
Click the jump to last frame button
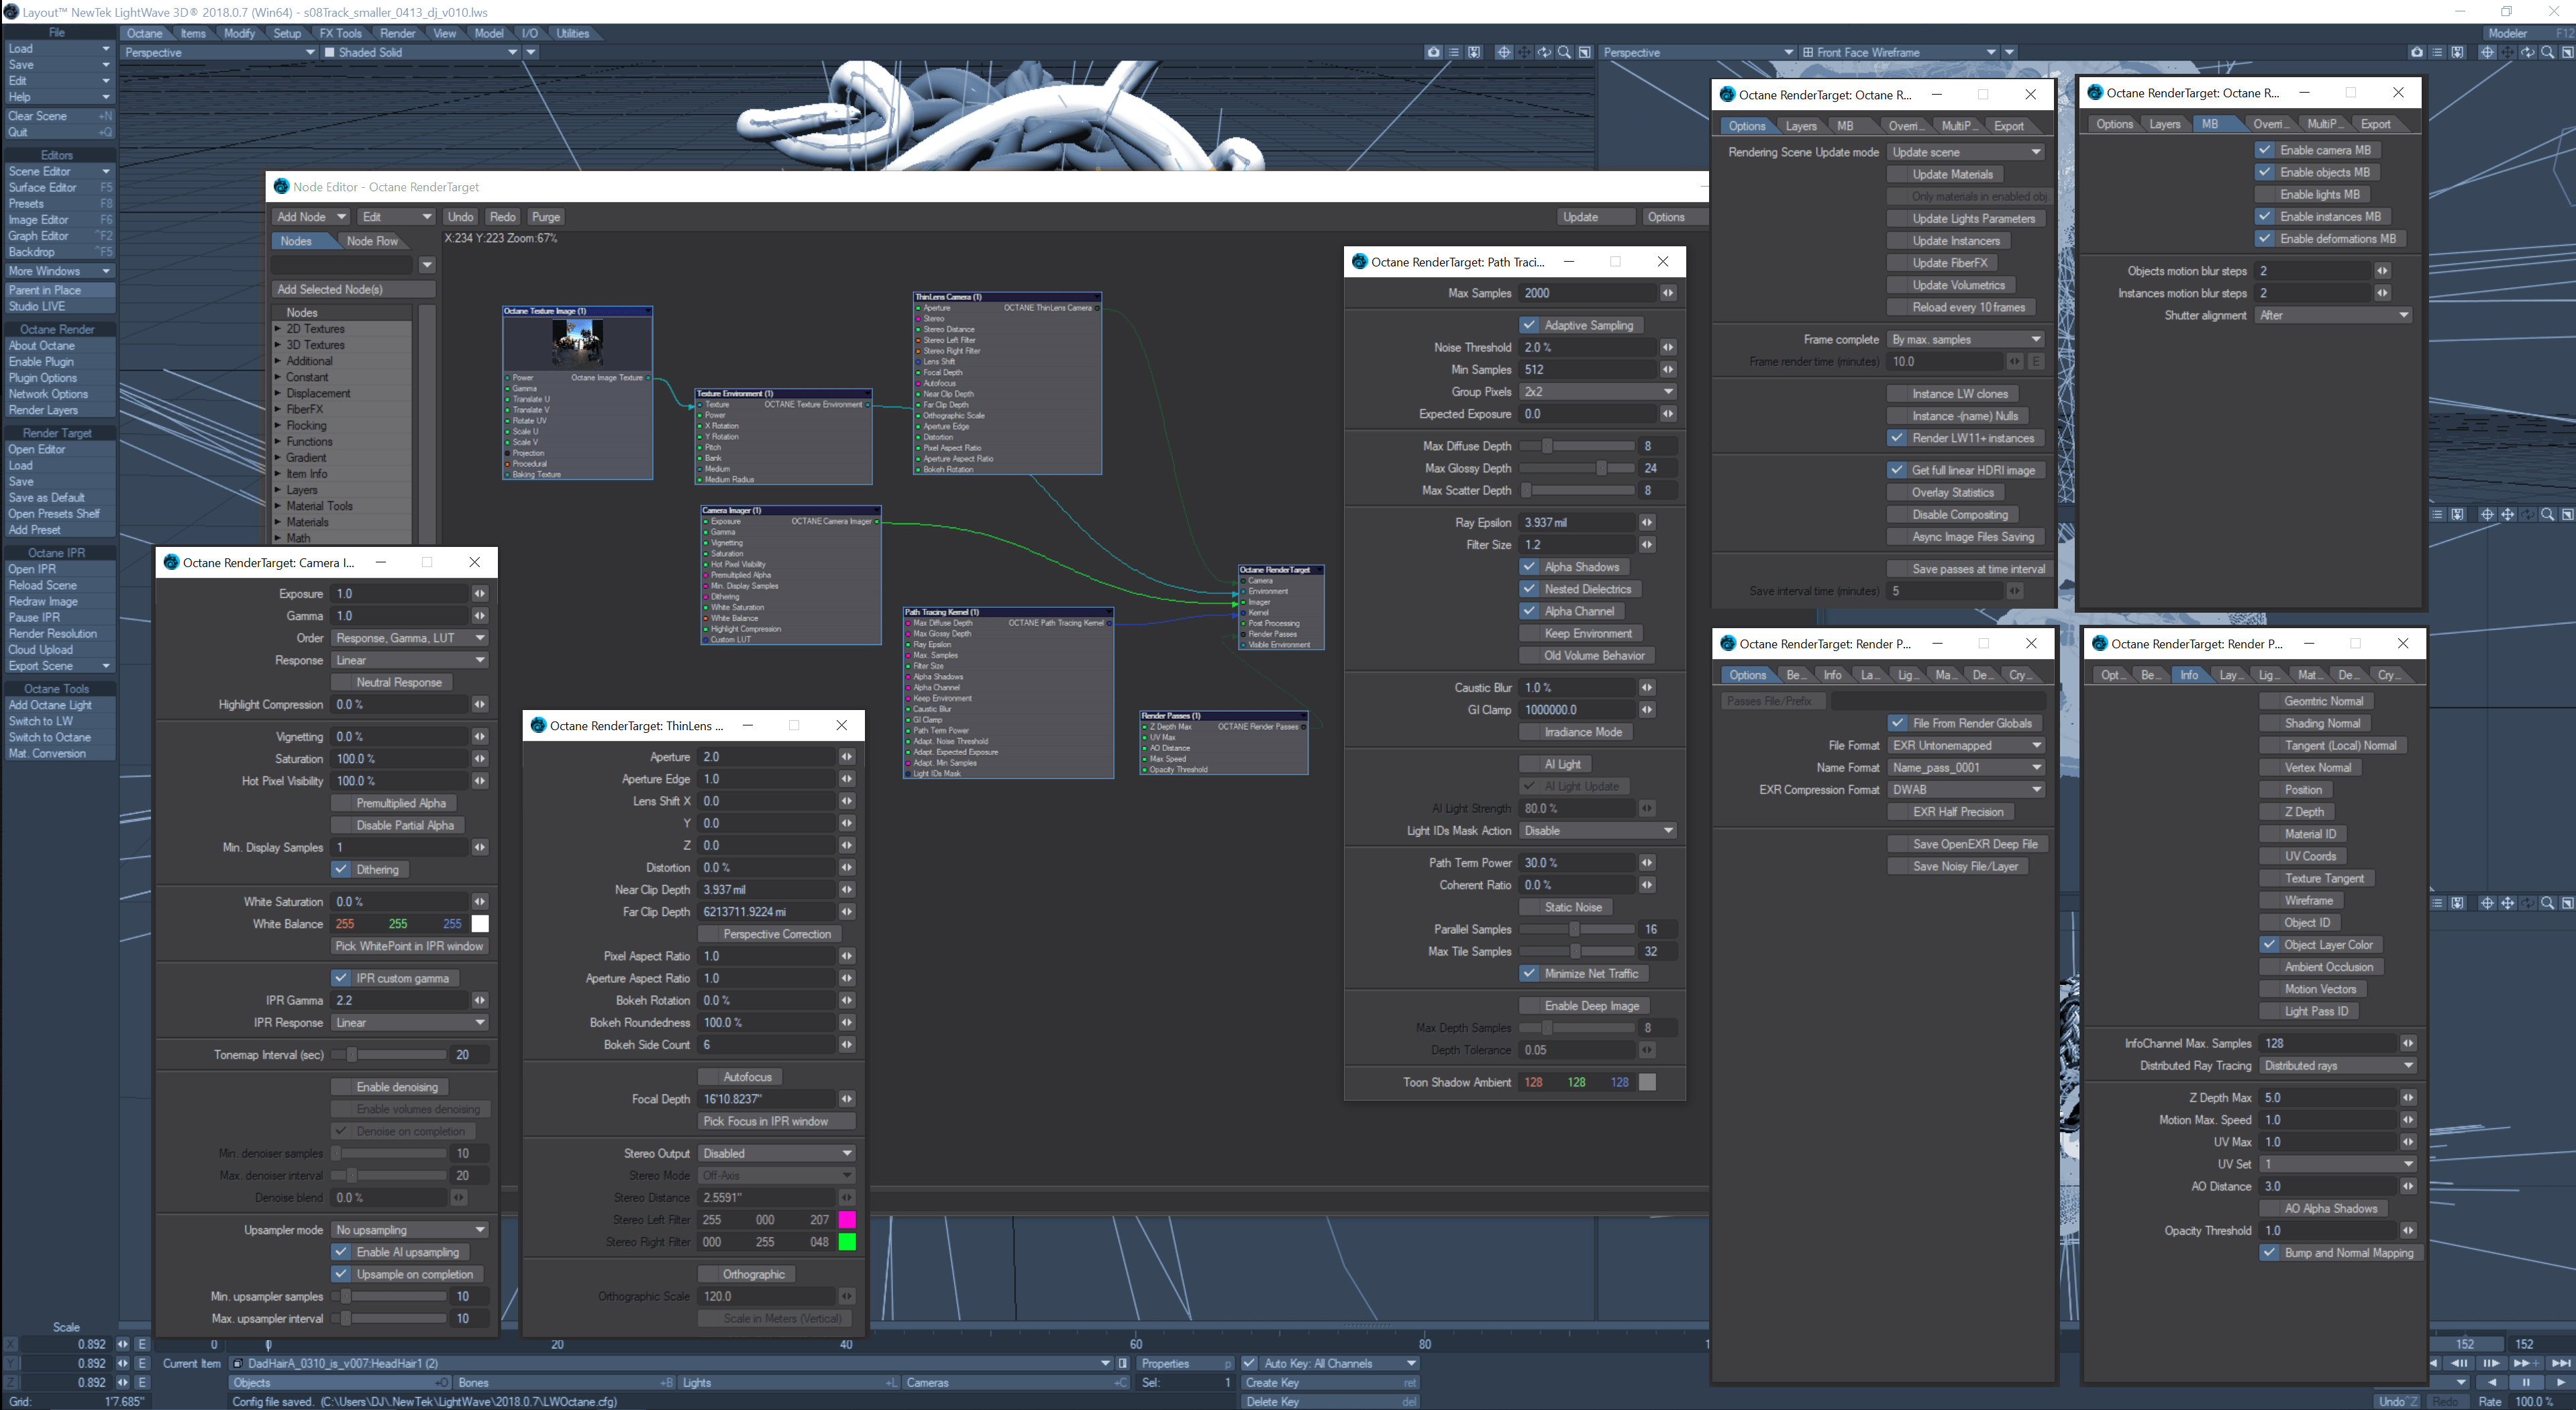coord(2560,1363)
